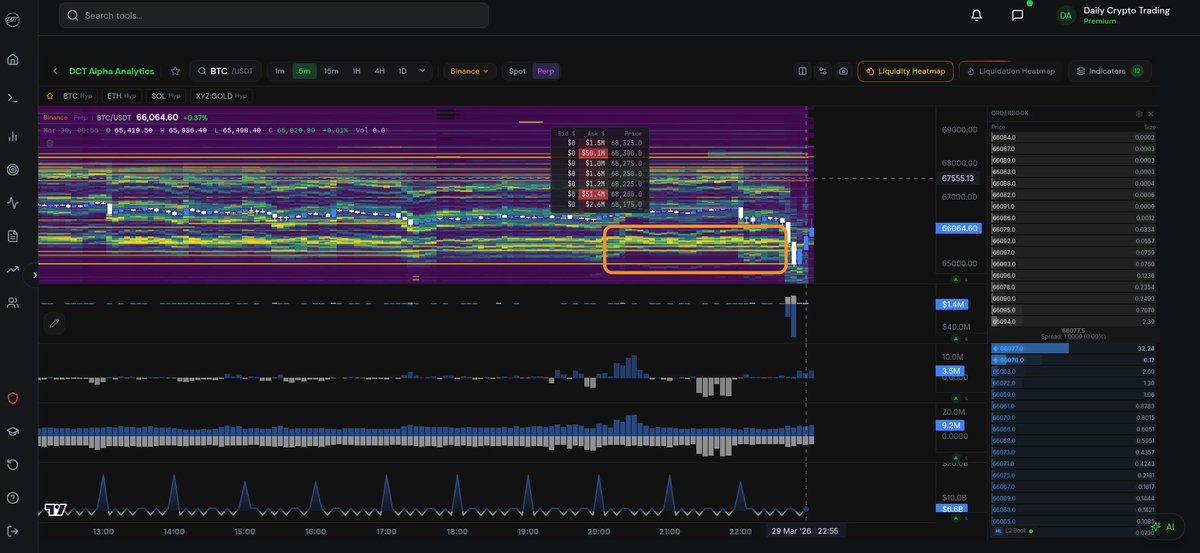Select the 1H timeframe

click(x=356, y=71)
